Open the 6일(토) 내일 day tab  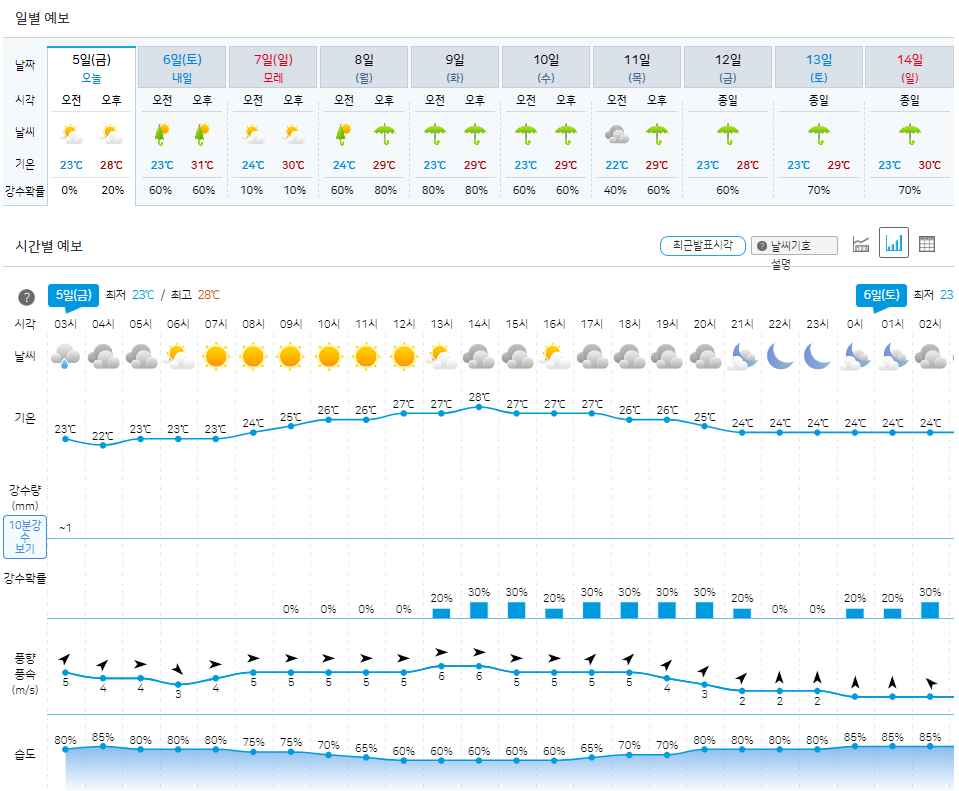point(182,68)
